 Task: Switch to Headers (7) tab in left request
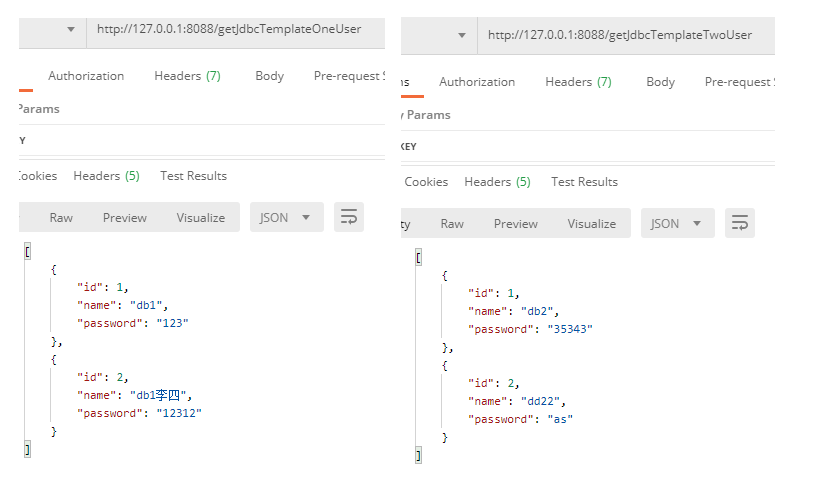click(187, 76)
